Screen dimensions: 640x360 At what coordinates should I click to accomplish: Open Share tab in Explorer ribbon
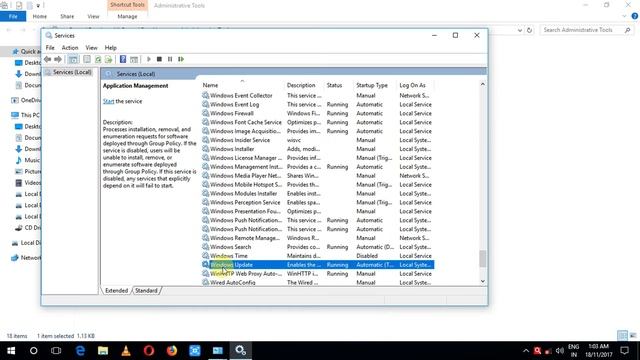coord(67,16)
